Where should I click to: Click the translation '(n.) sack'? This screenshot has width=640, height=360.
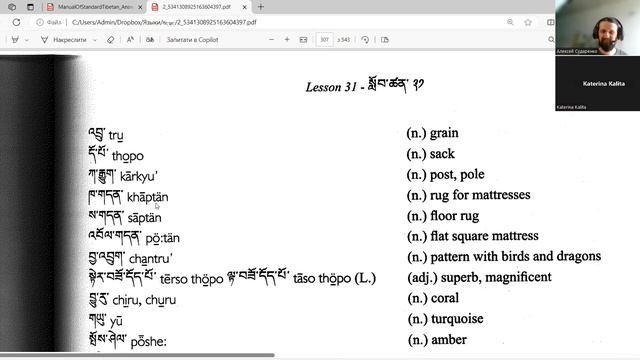pos(430,154)
